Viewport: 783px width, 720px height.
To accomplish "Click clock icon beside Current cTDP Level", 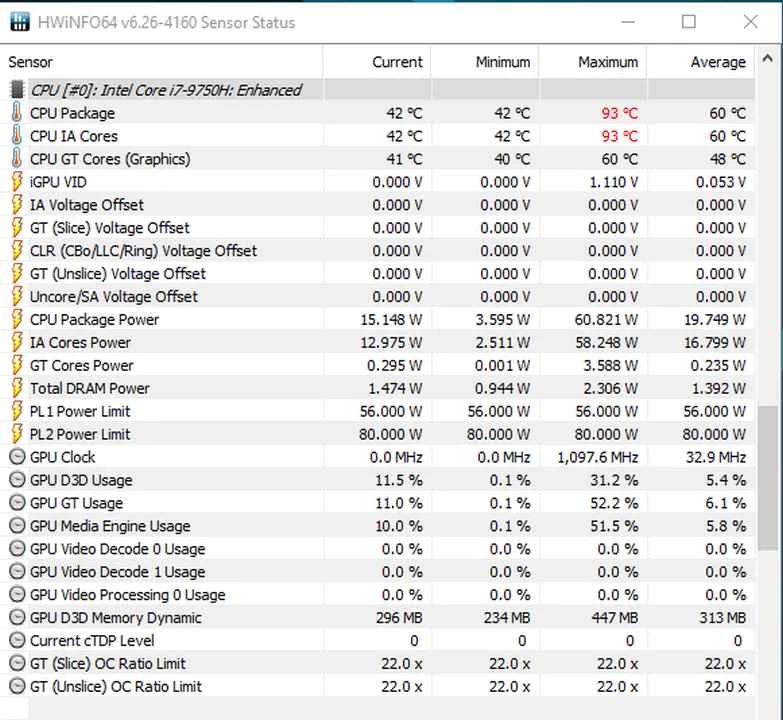I will [17, 641].
